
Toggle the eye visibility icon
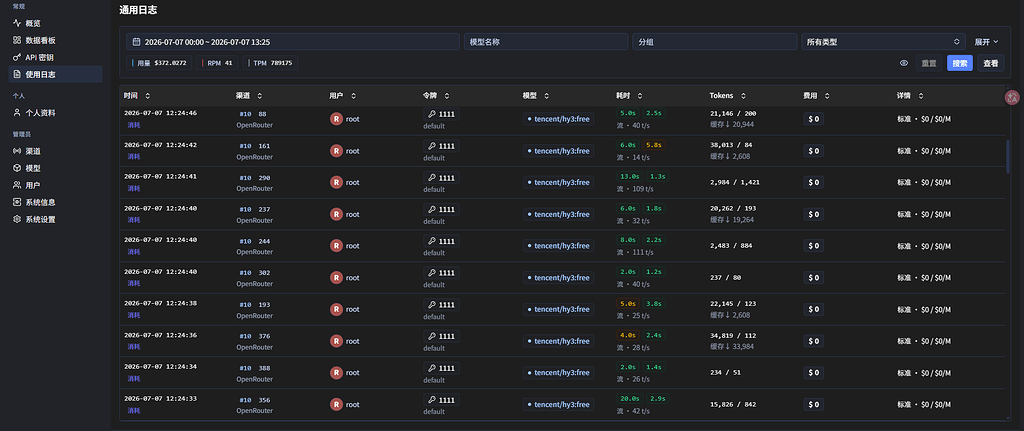(904, 63)
